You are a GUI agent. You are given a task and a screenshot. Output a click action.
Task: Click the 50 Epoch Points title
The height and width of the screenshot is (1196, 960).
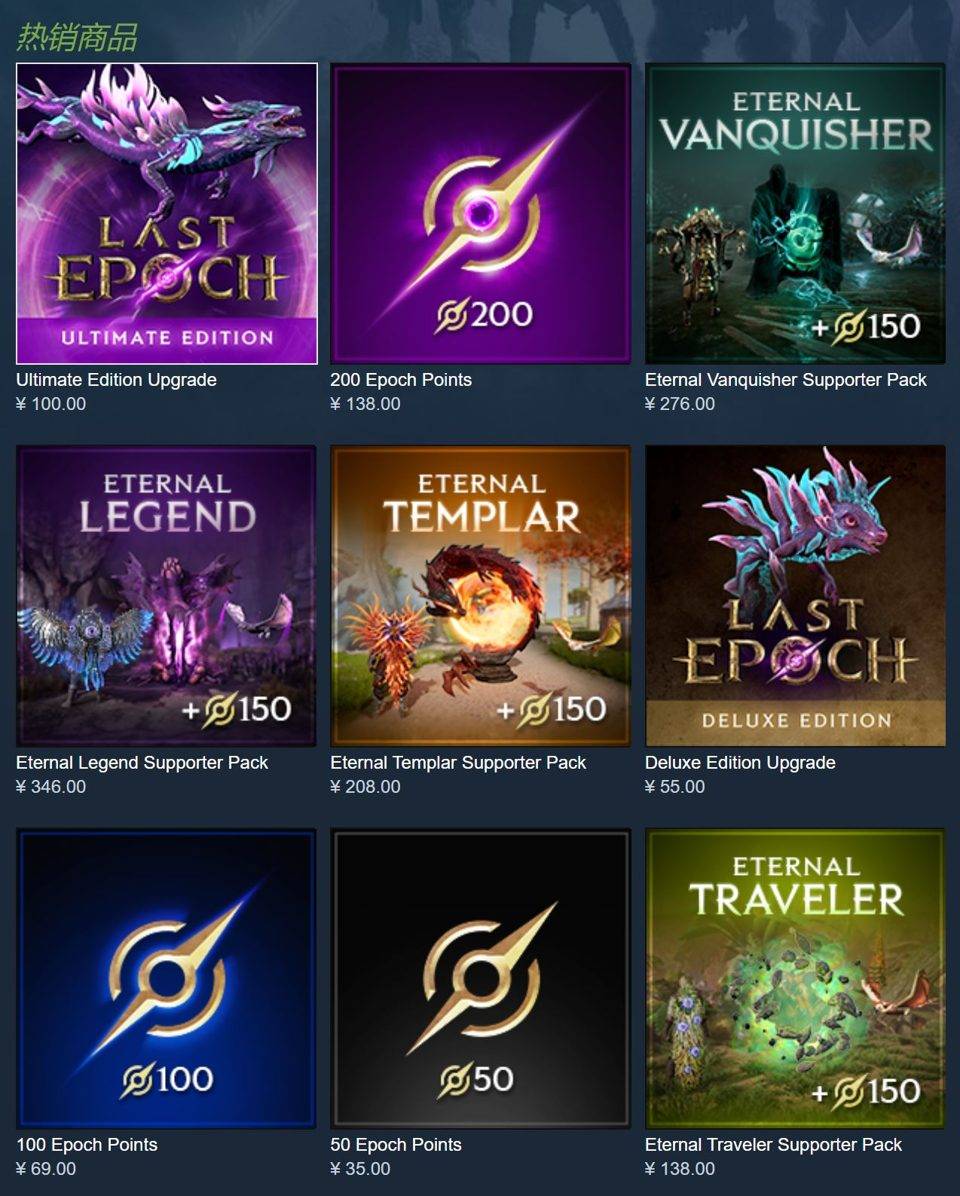(x=396, y=1145)
